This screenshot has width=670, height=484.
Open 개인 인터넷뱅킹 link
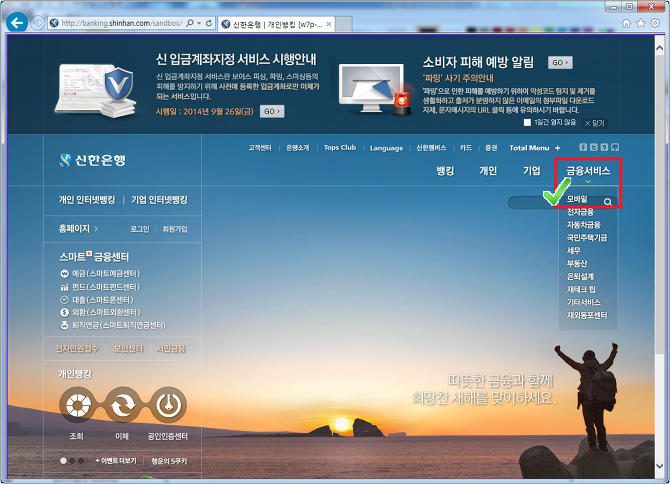[x=87, y=200]
